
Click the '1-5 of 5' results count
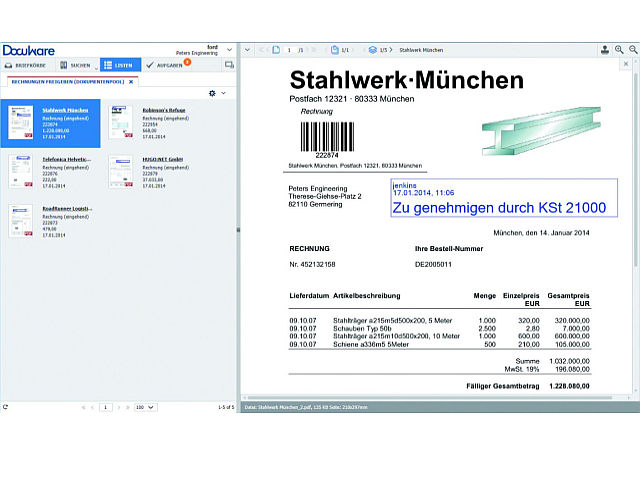point(226,407)
